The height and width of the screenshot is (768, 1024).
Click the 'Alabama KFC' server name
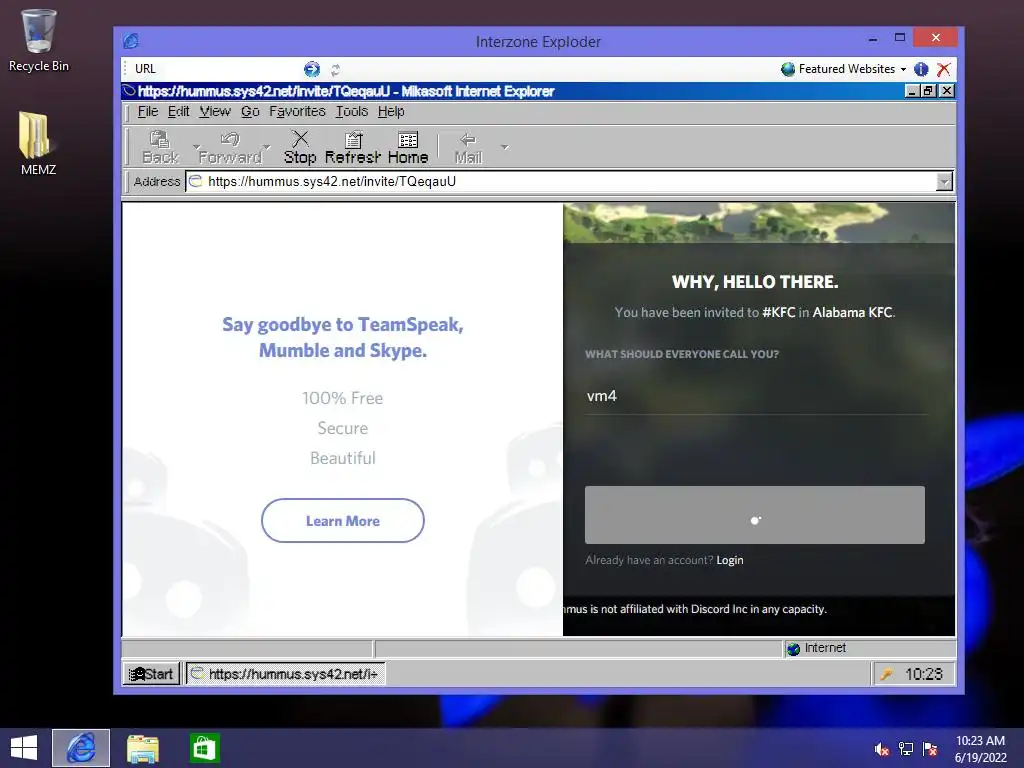pos(852,313)
